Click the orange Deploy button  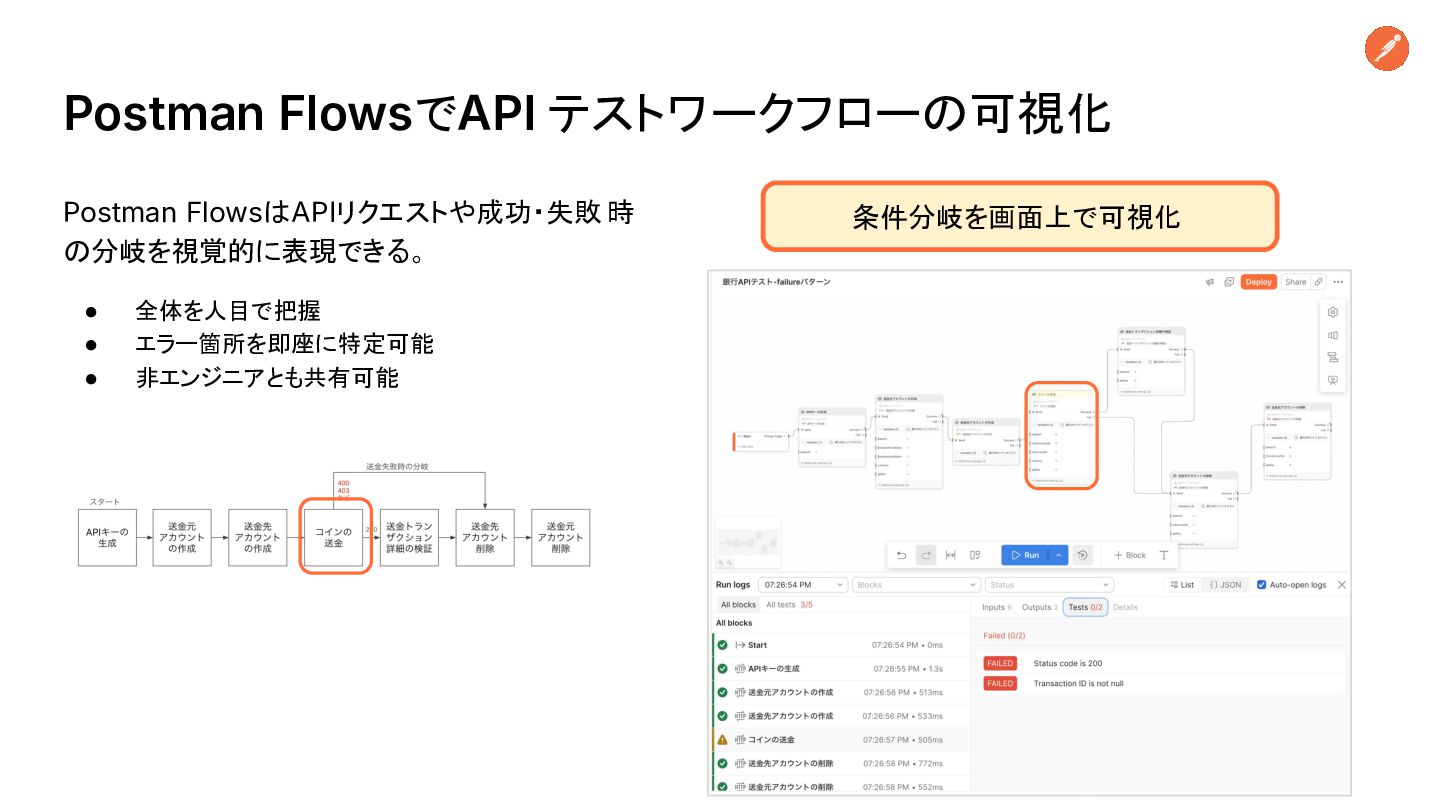point(1259,282)
